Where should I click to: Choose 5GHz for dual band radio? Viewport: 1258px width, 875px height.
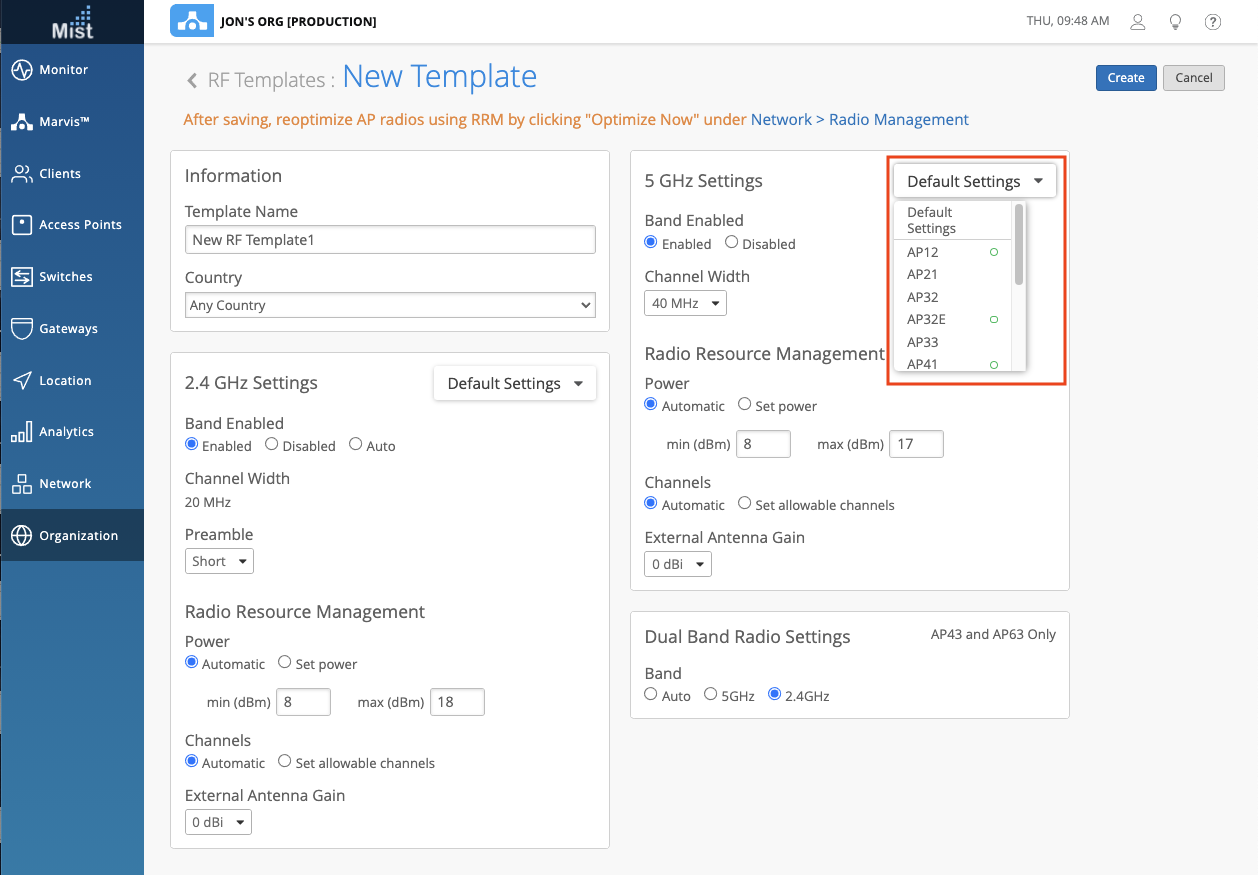(711, 695)
